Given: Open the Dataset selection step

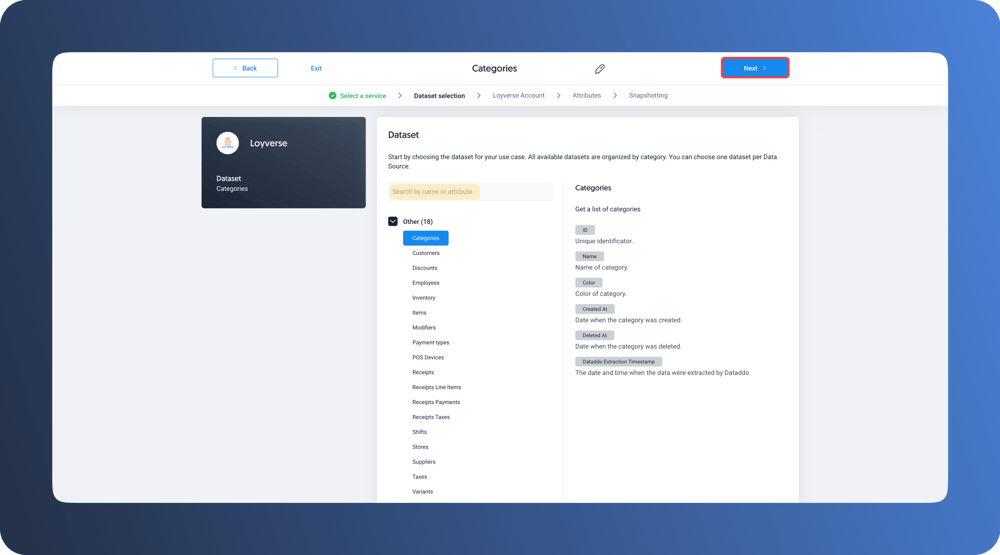Looking at the screenshot, I should pyautogui.click(x=439, y=96).
